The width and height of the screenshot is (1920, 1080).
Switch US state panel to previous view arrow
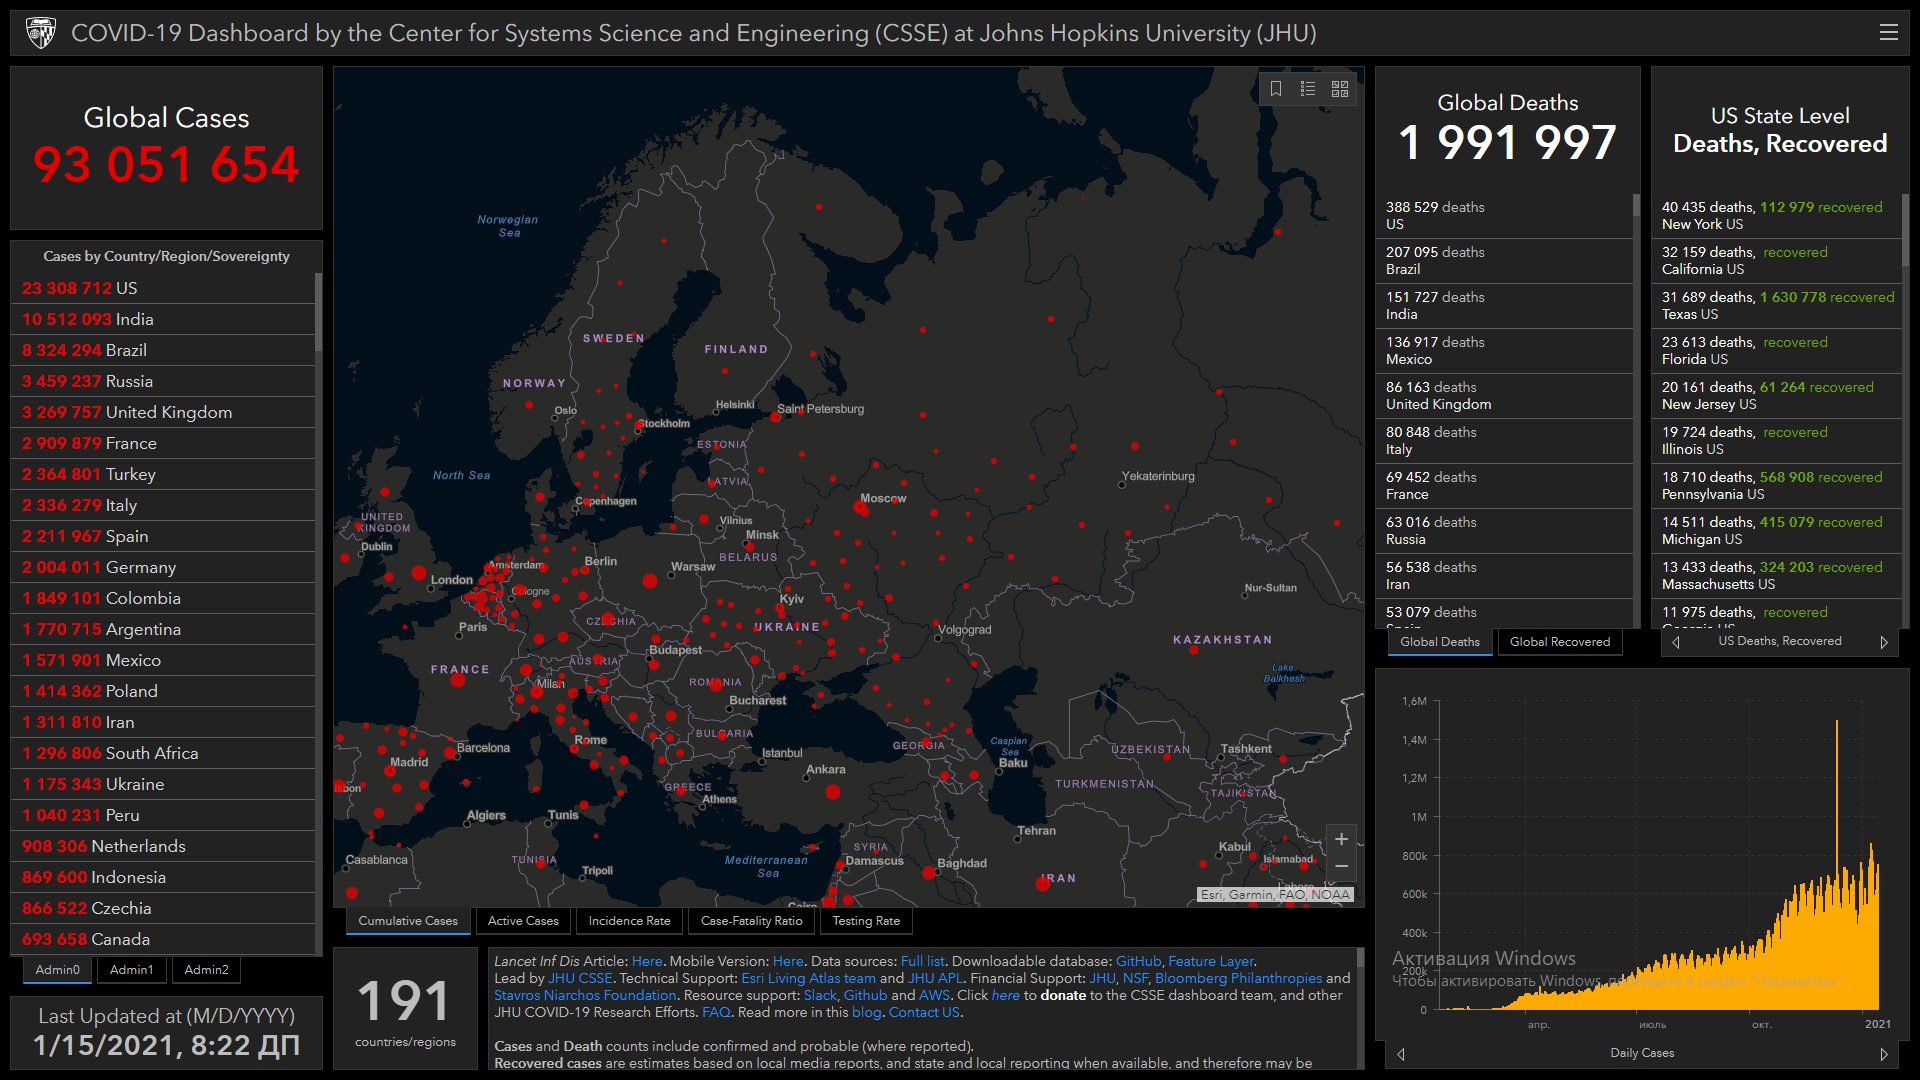1676,642
